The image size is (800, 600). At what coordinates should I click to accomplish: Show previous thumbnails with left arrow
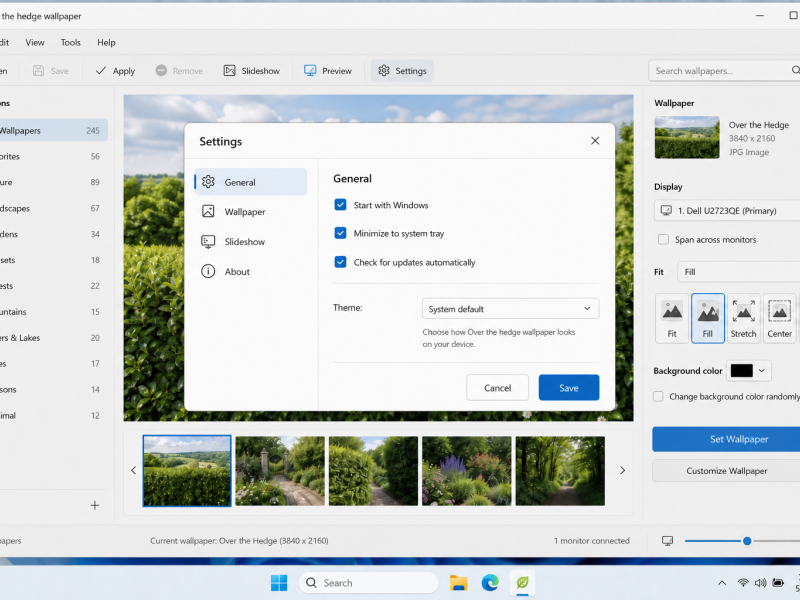[134, 470]
